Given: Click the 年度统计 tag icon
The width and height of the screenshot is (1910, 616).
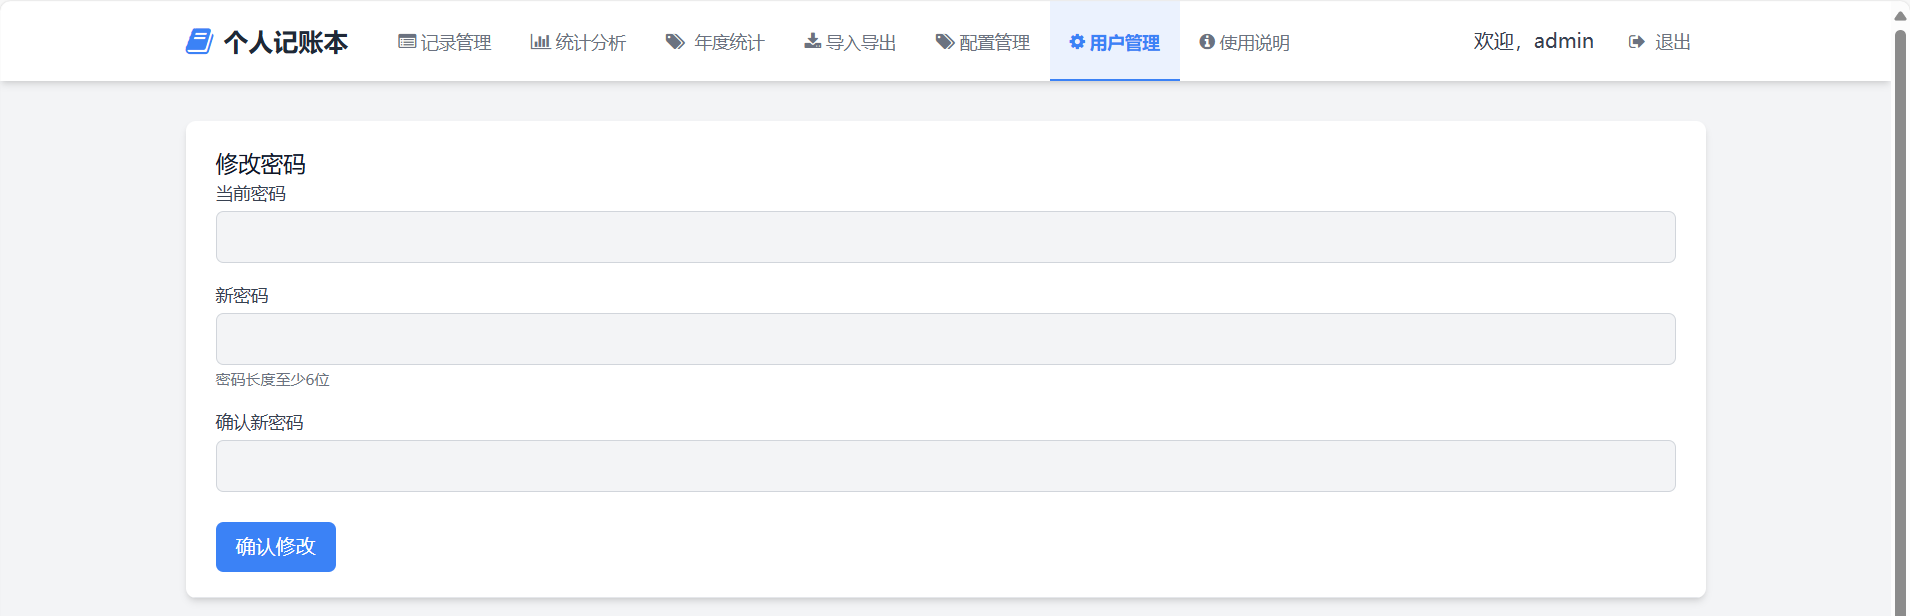Looking at the screenshot, I should point(675,42).
